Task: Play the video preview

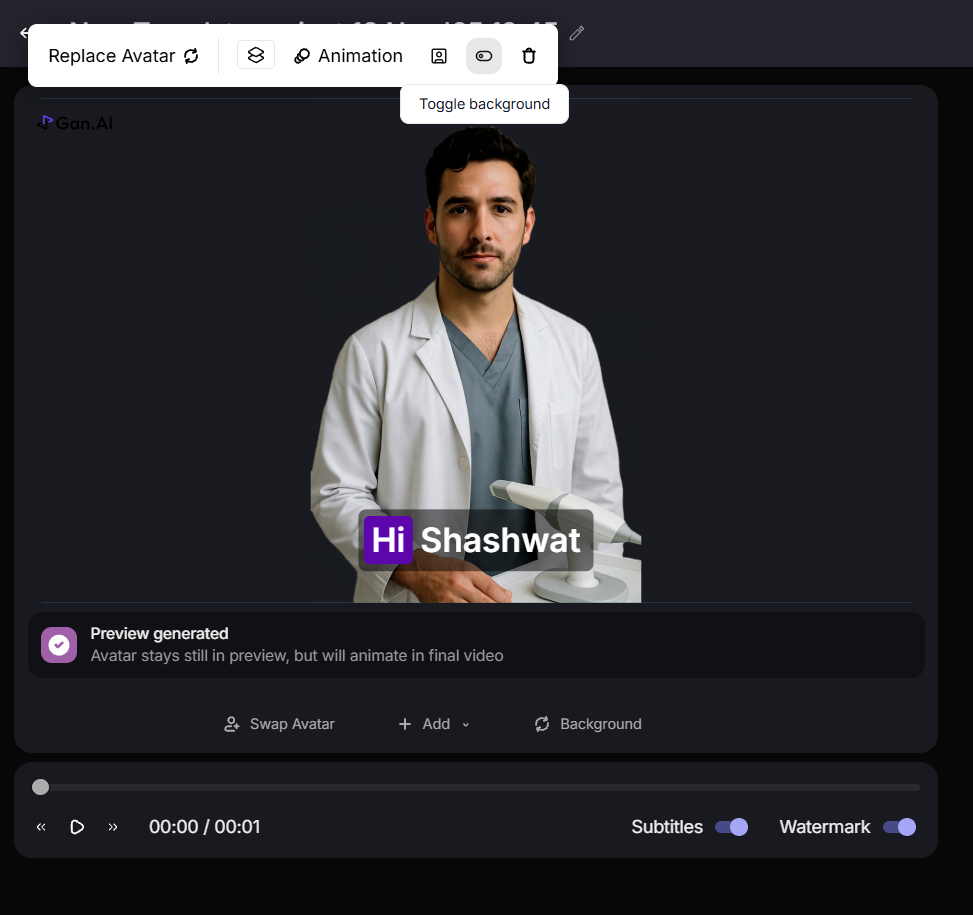Action: coord(77,827)
